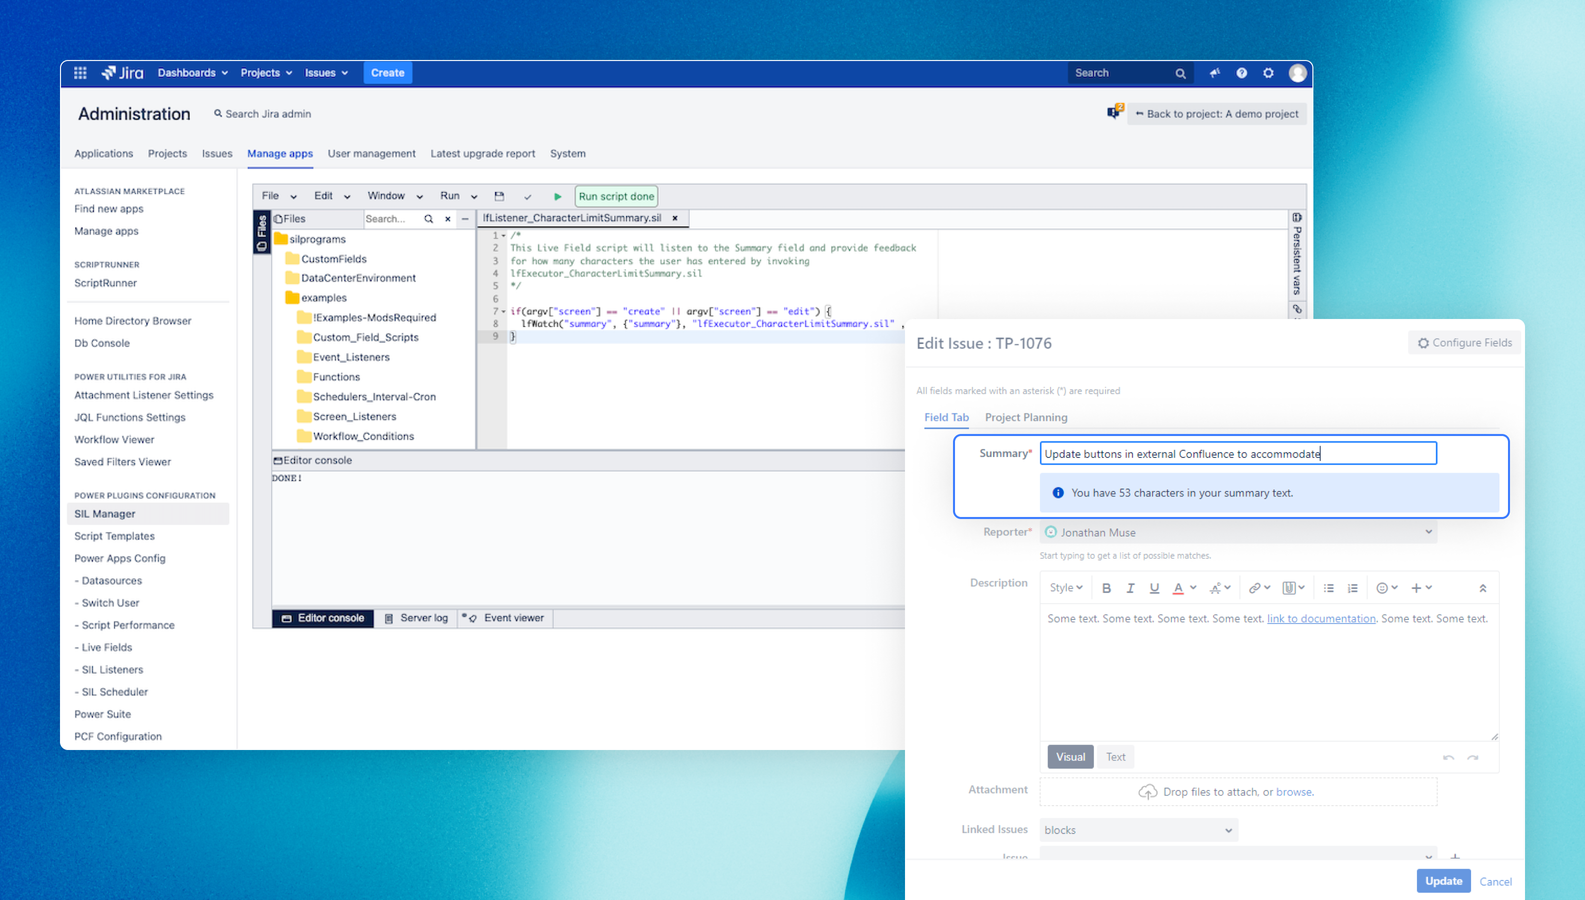Open the File menu in SIL Manager
Image resolution: width=1585 pixels, height=900 pixels.
[279, 196]
